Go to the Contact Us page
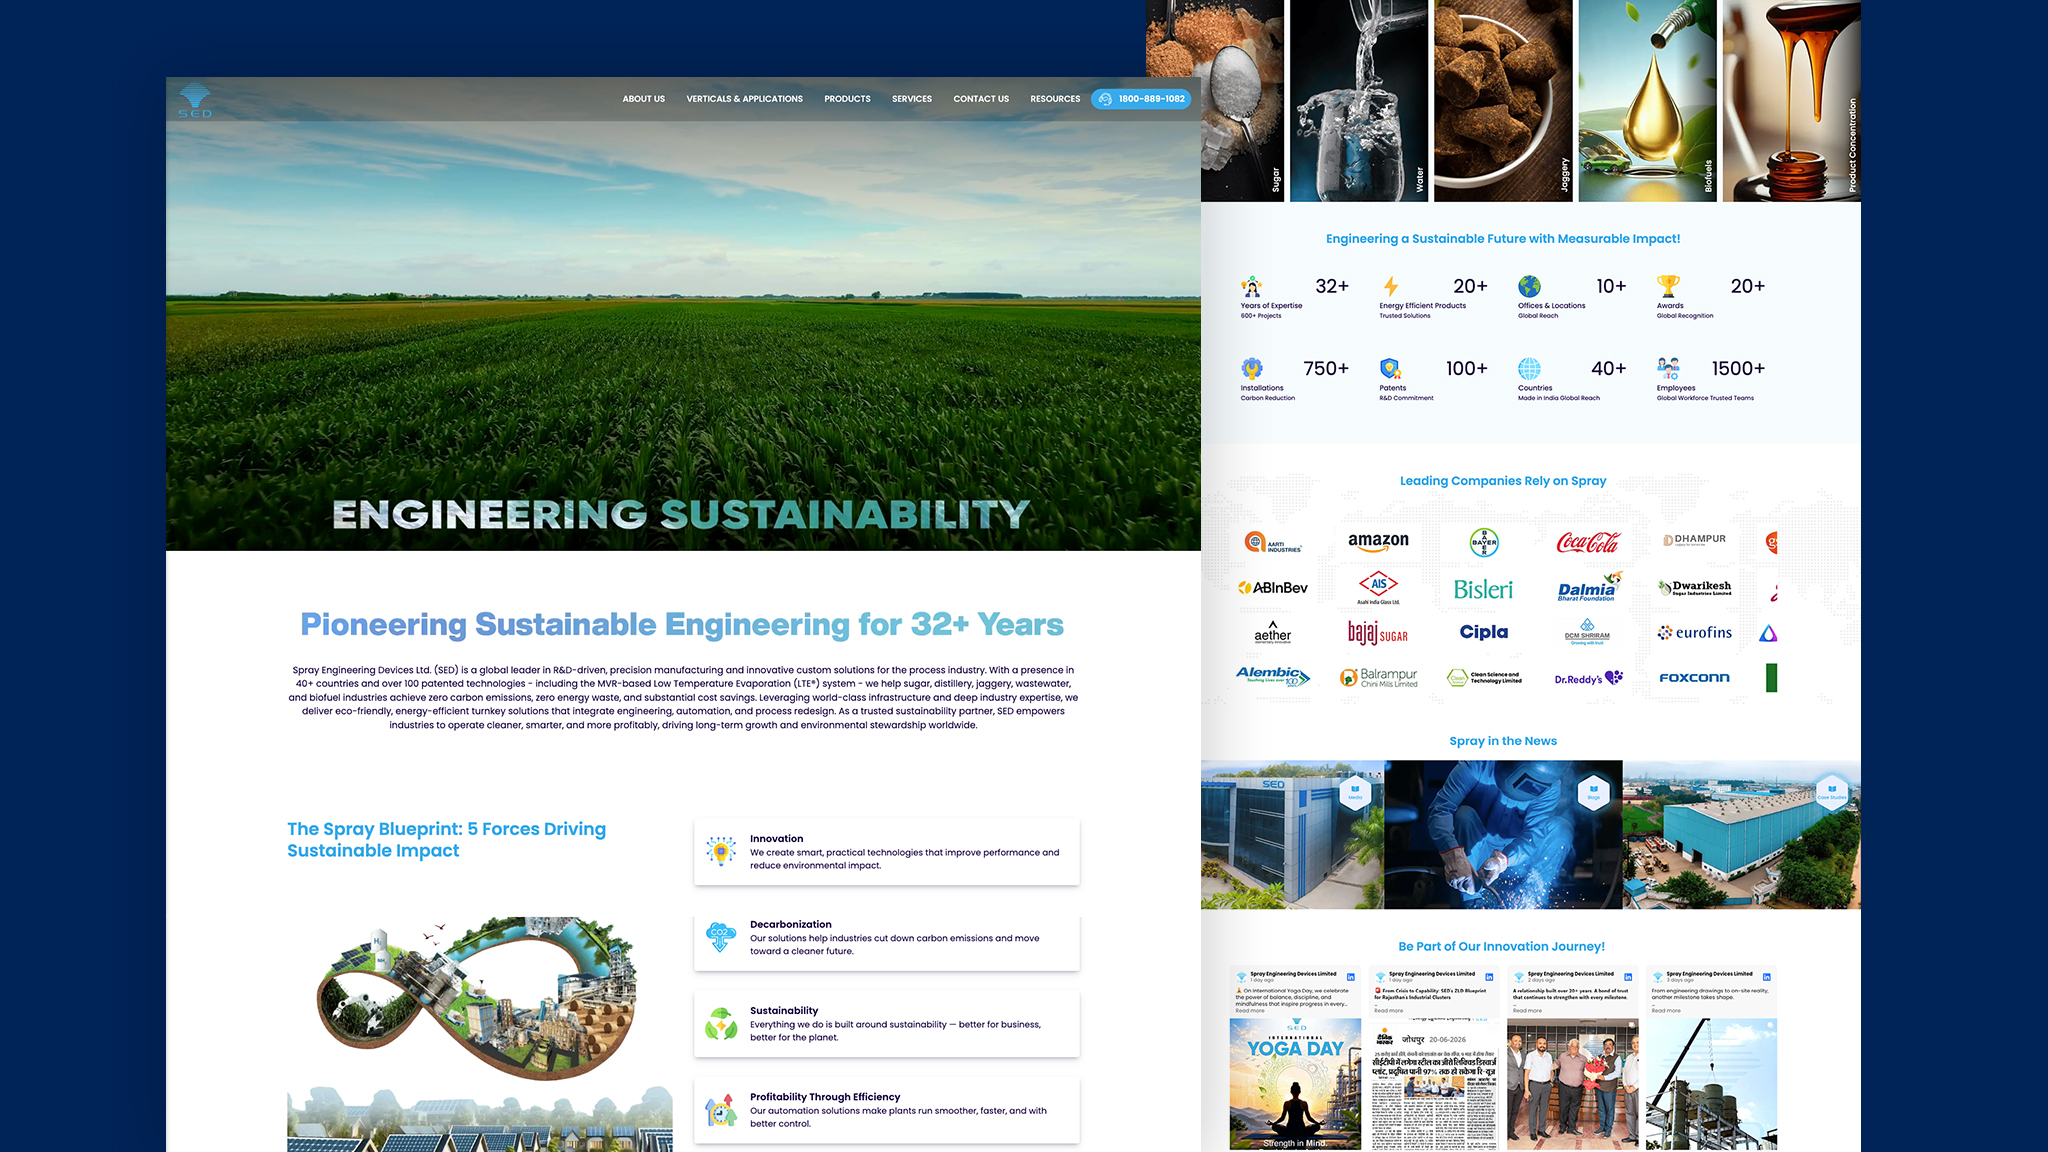2048x1152 pixels. point(981,99)
